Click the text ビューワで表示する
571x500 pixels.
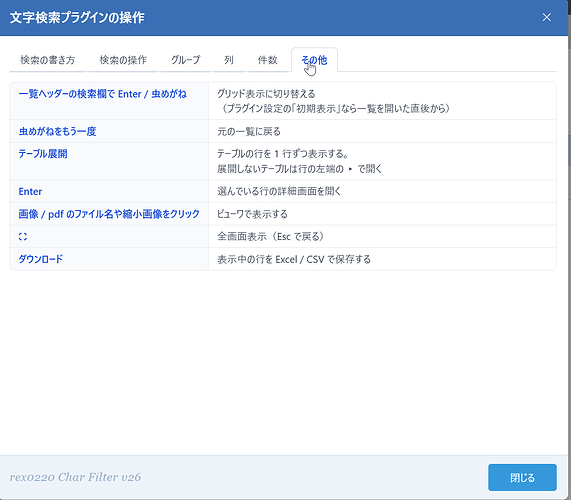(252, 214)
